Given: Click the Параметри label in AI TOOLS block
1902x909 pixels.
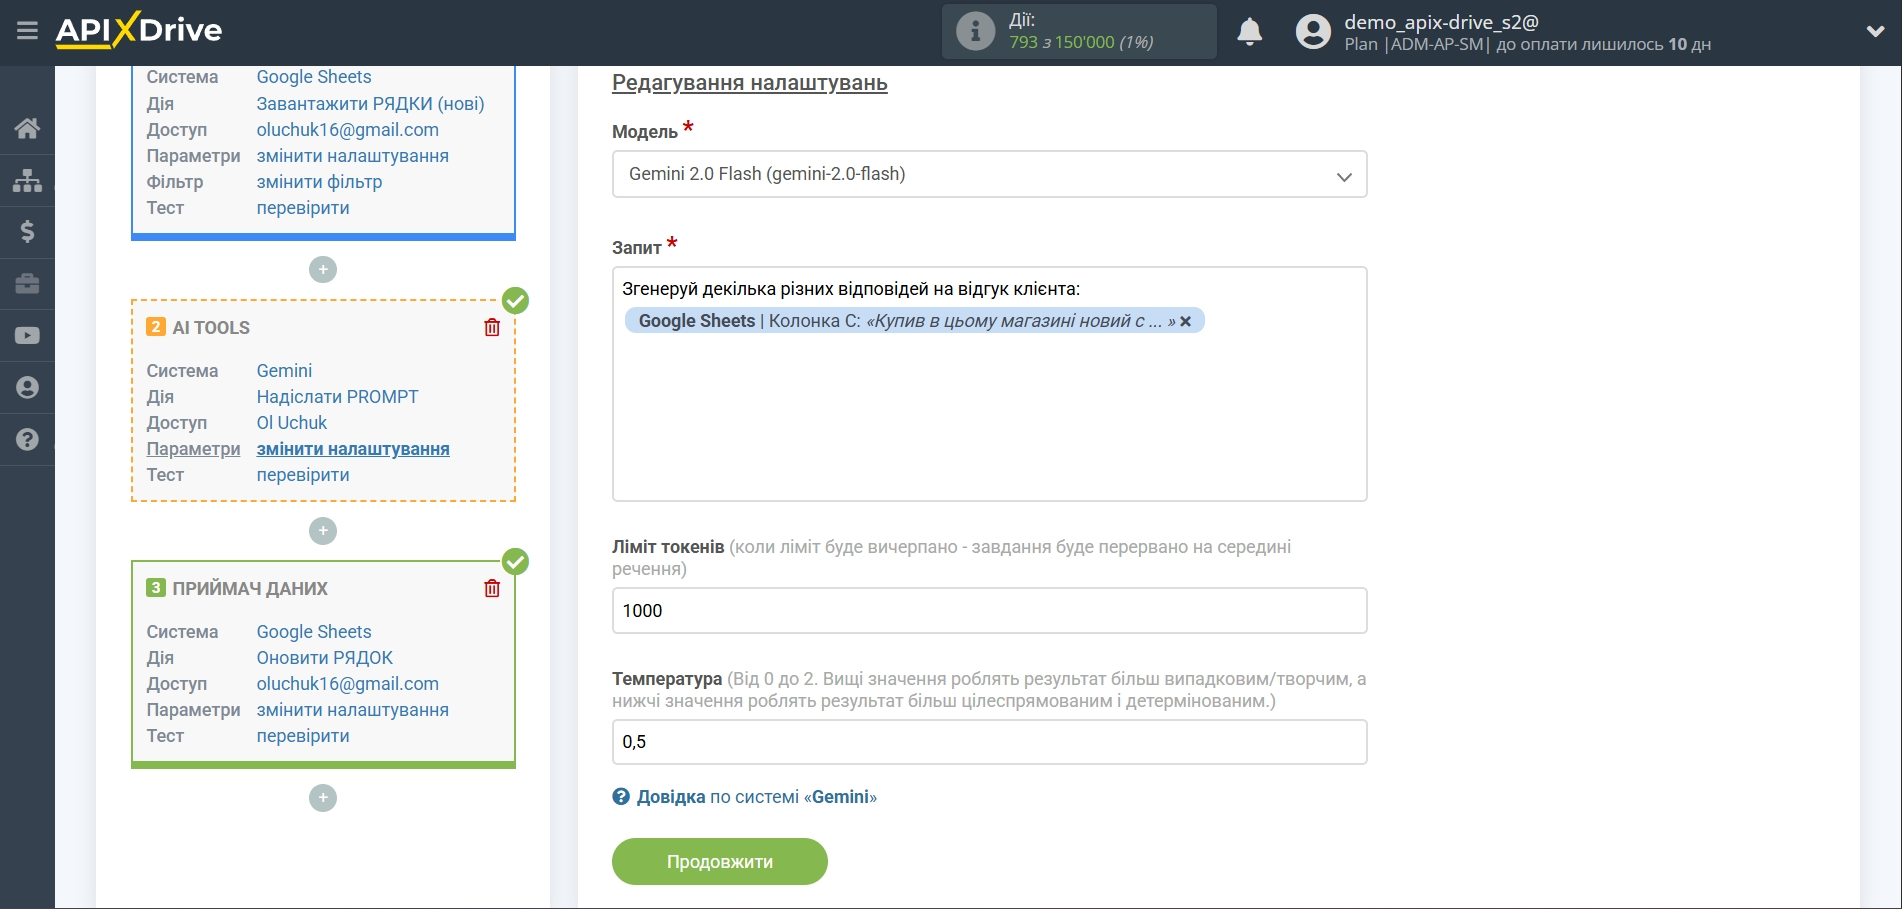Looking at the screenshot, I should [x=193, y=449].
